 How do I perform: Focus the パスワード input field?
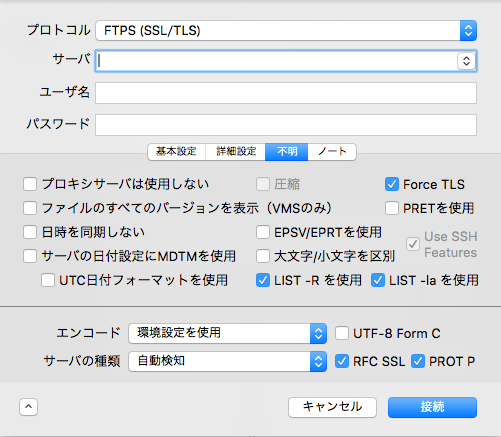click(x=286, y=125)
